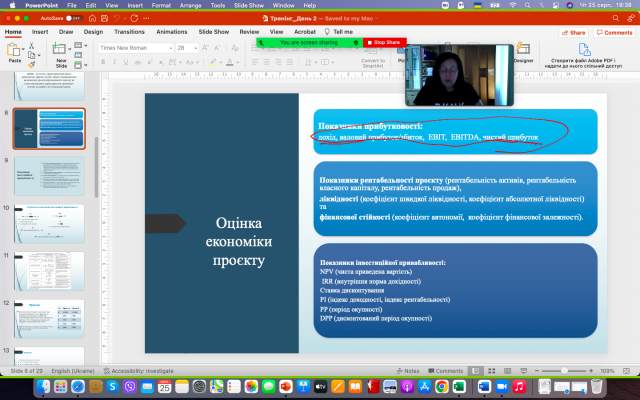Toggle Bold formatting
This screenshot has height=400, width=640.
tap(103, 62)
